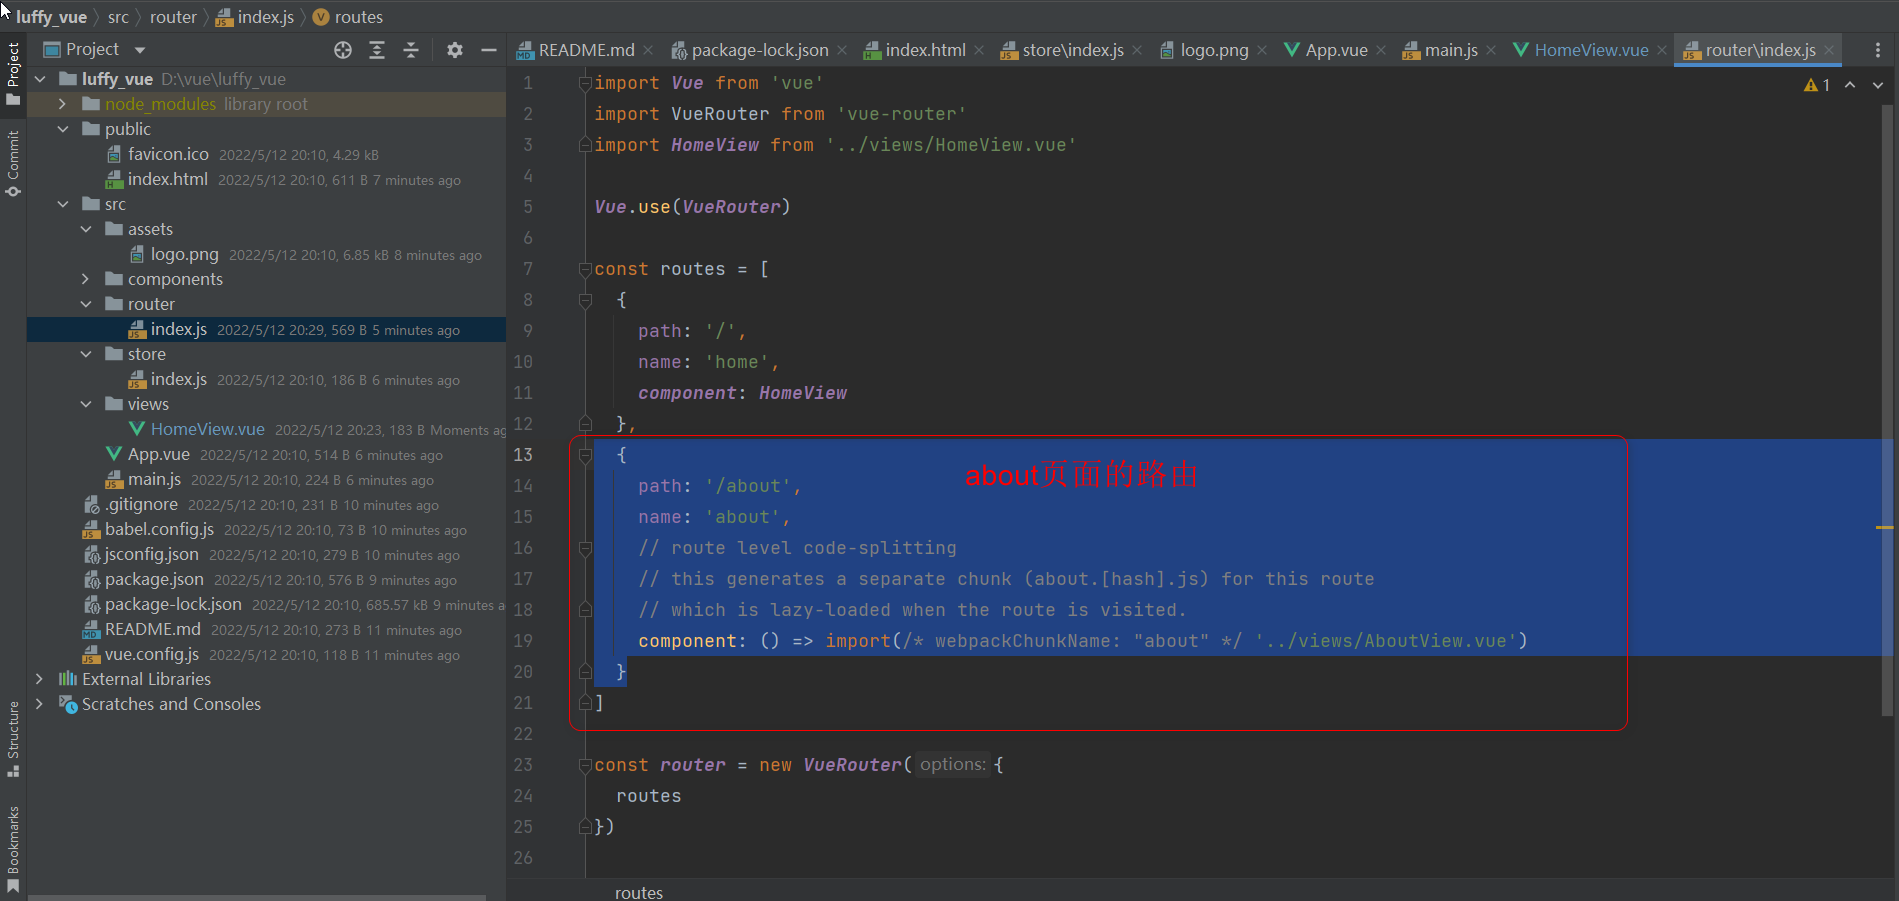This screenshot has height=901, width=1899.
Task: Toggle code fold on line 7 routes array
Action: [585, 270]
